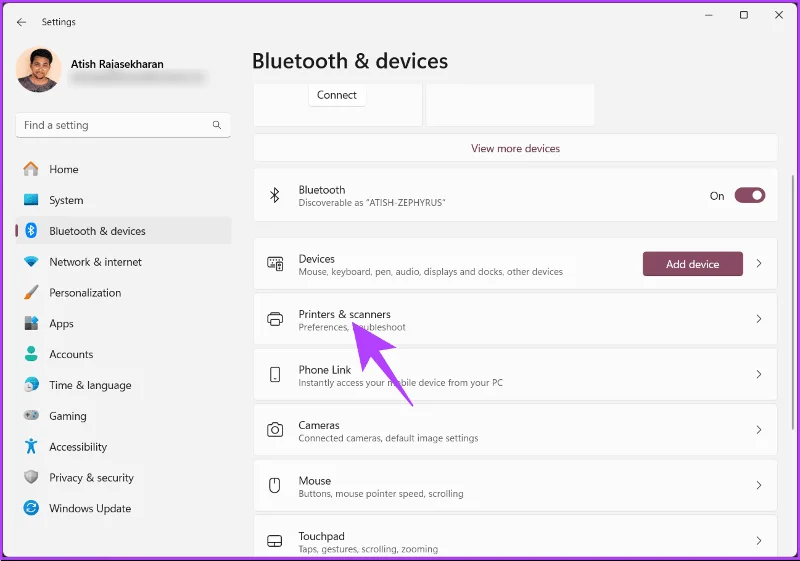The width and height of the screenshot is (800, 561).
Task: Click the Devices keyboard icon
Action: (275, 264)
